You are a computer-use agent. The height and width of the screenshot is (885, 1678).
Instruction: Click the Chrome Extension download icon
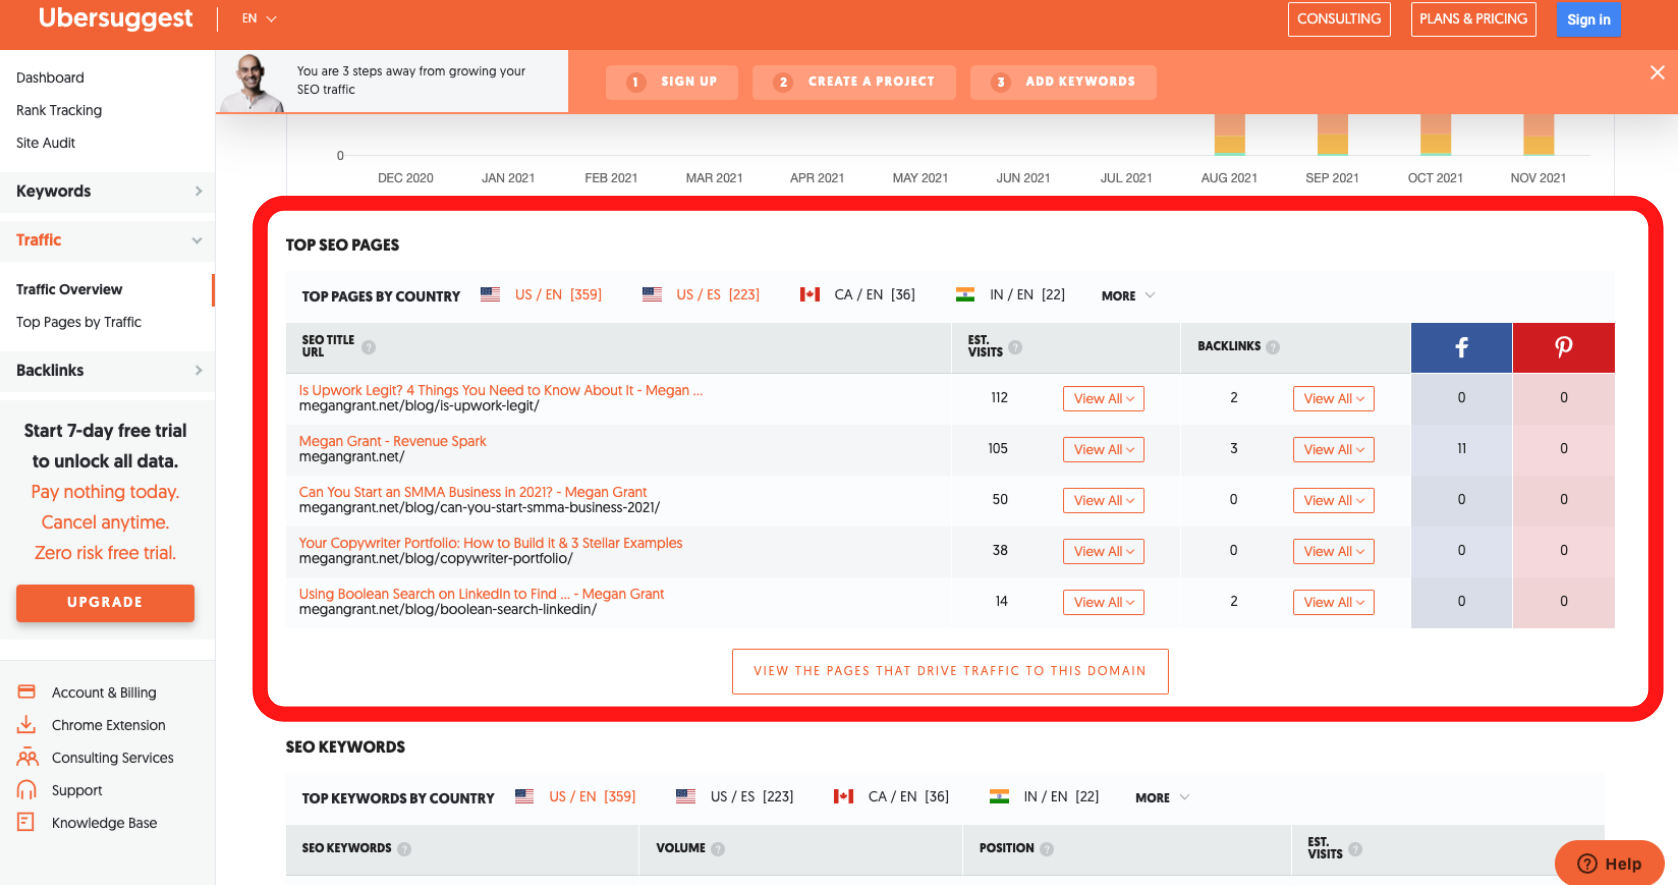coord(27,725)
